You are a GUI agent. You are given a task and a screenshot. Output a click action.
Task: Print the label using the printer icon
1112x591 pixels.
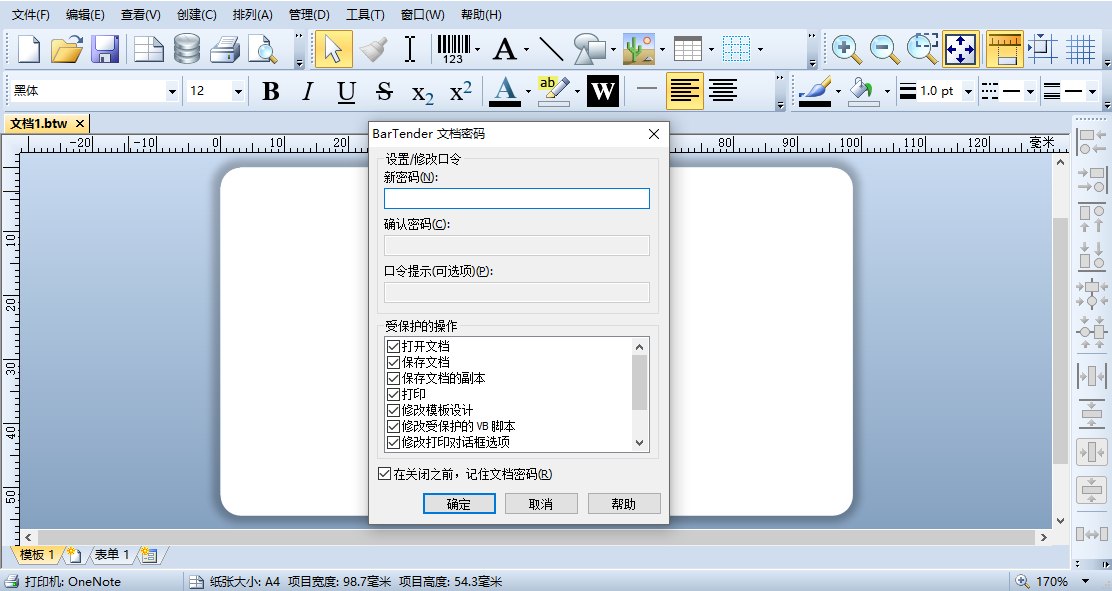click(225, 50)
